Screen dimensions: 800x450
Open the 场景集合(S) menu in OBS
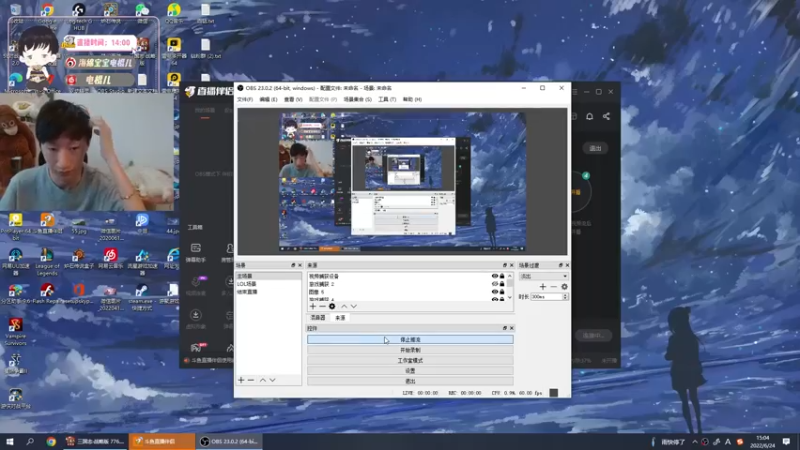pos(358,99)
